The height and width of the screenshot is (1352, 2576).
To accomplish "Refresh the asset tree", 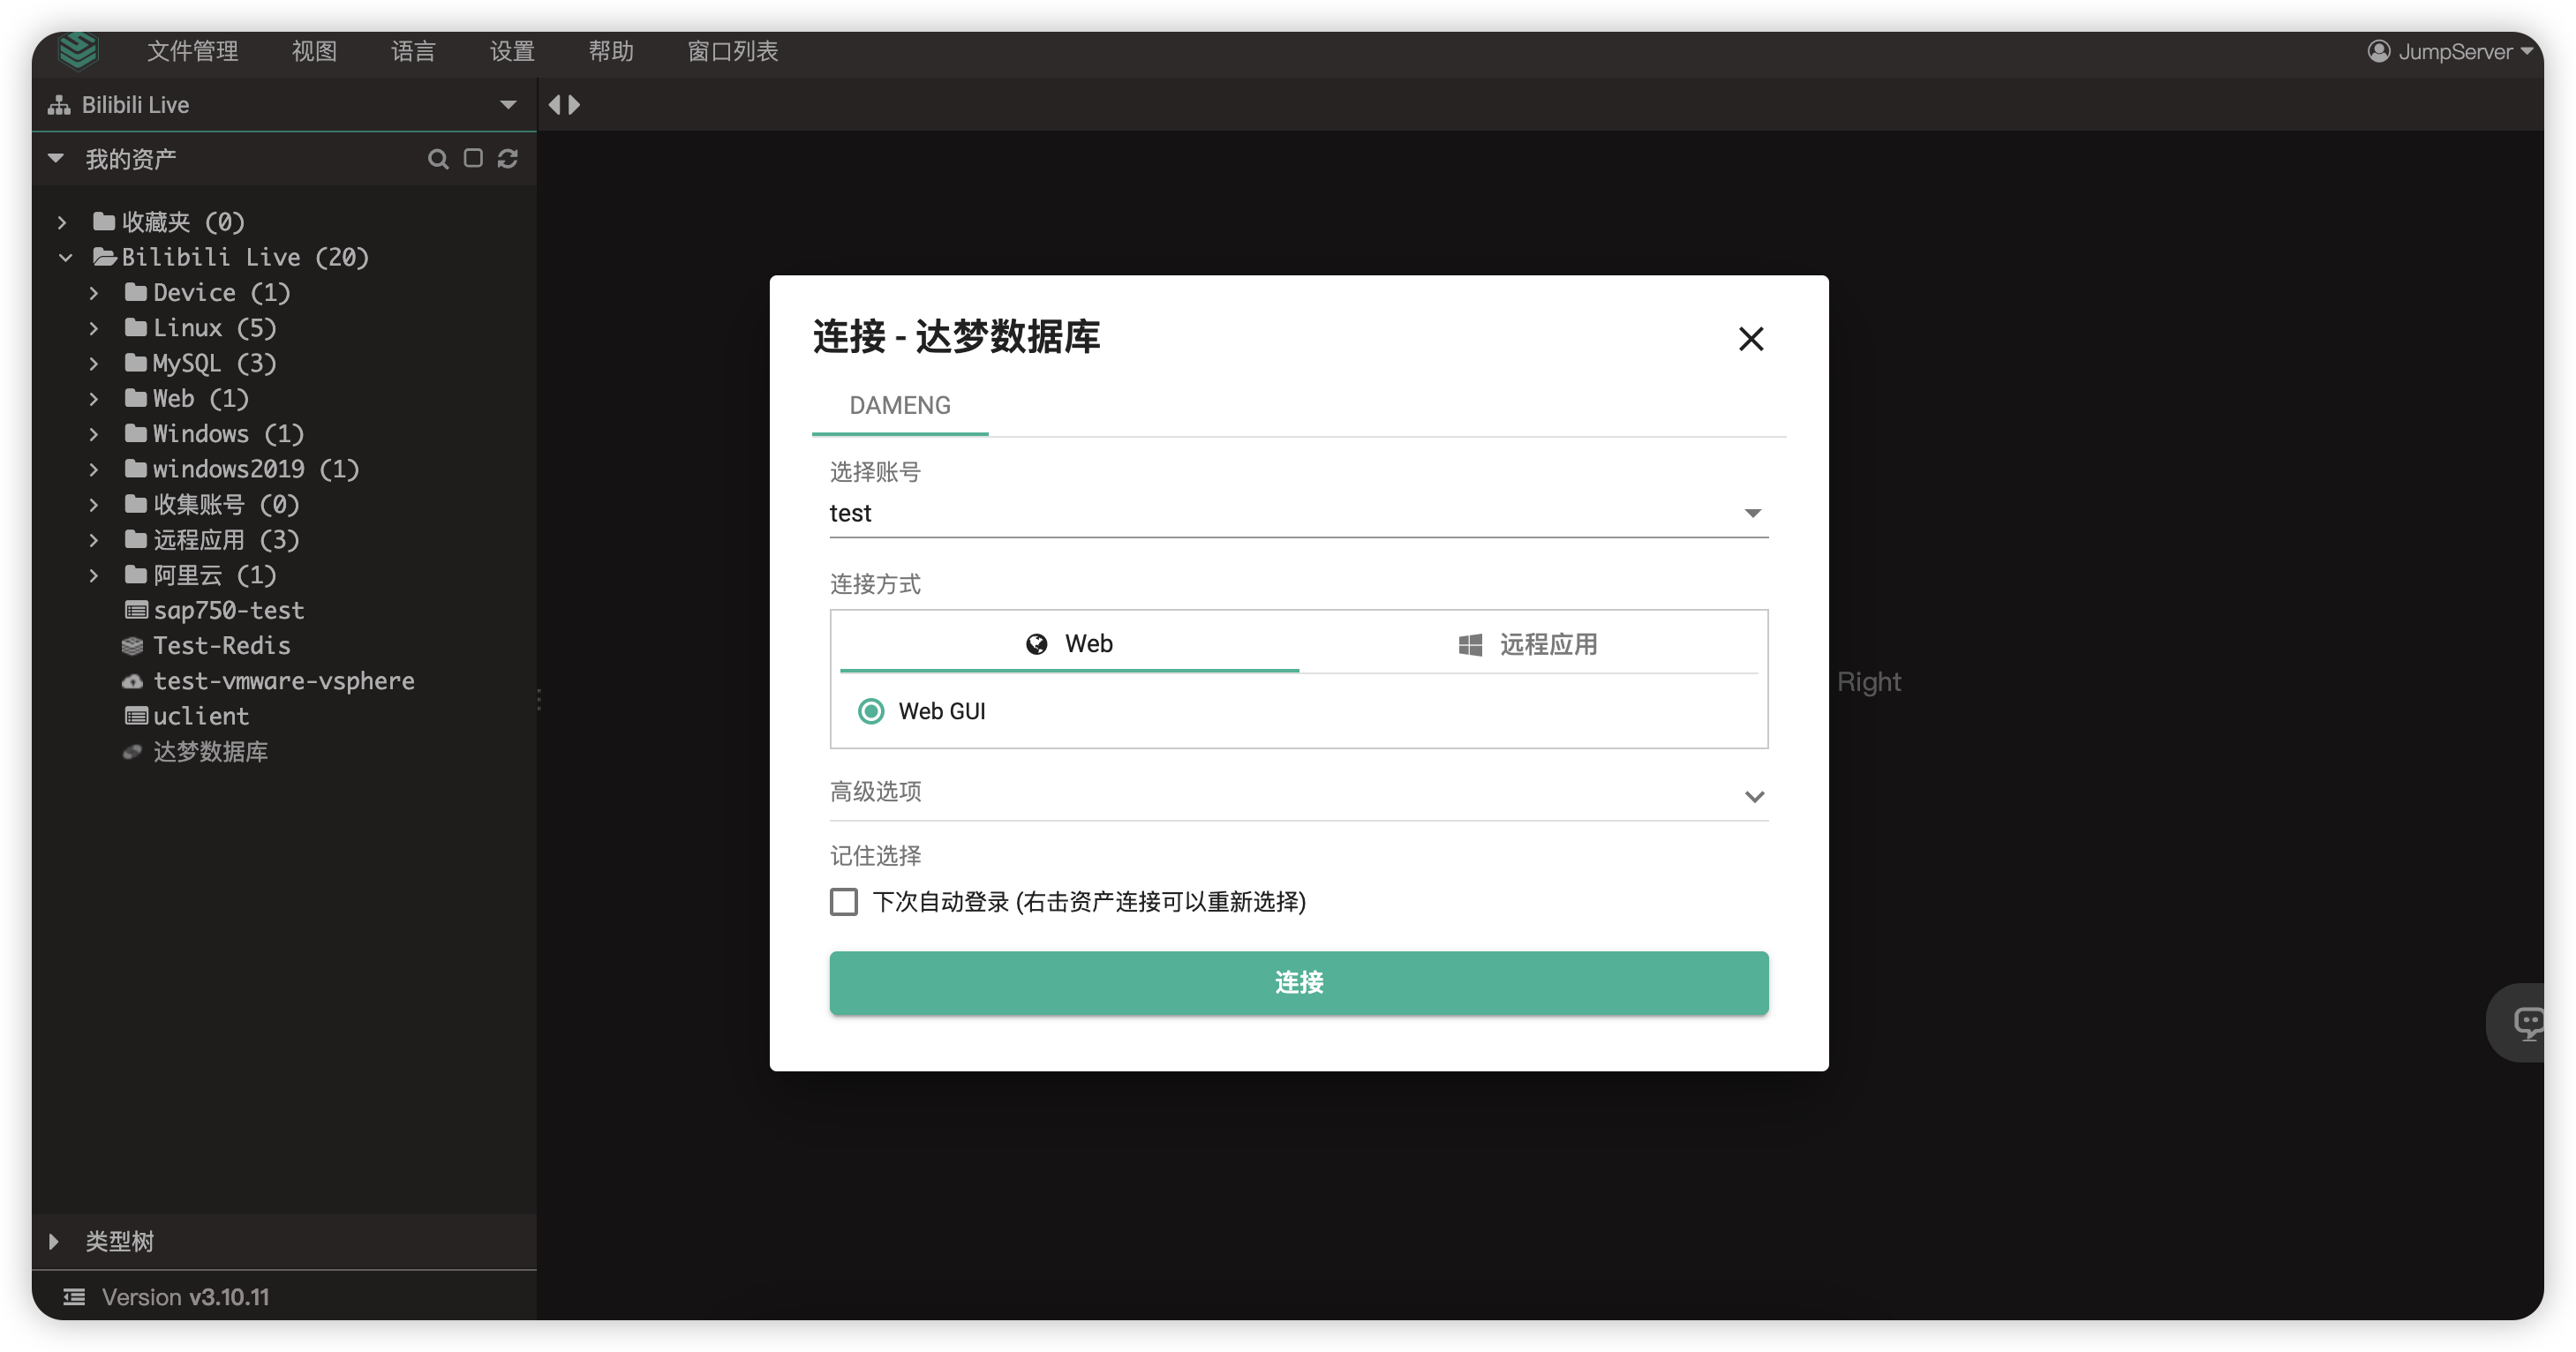I will pyautogui.click(x=508, y=158).
